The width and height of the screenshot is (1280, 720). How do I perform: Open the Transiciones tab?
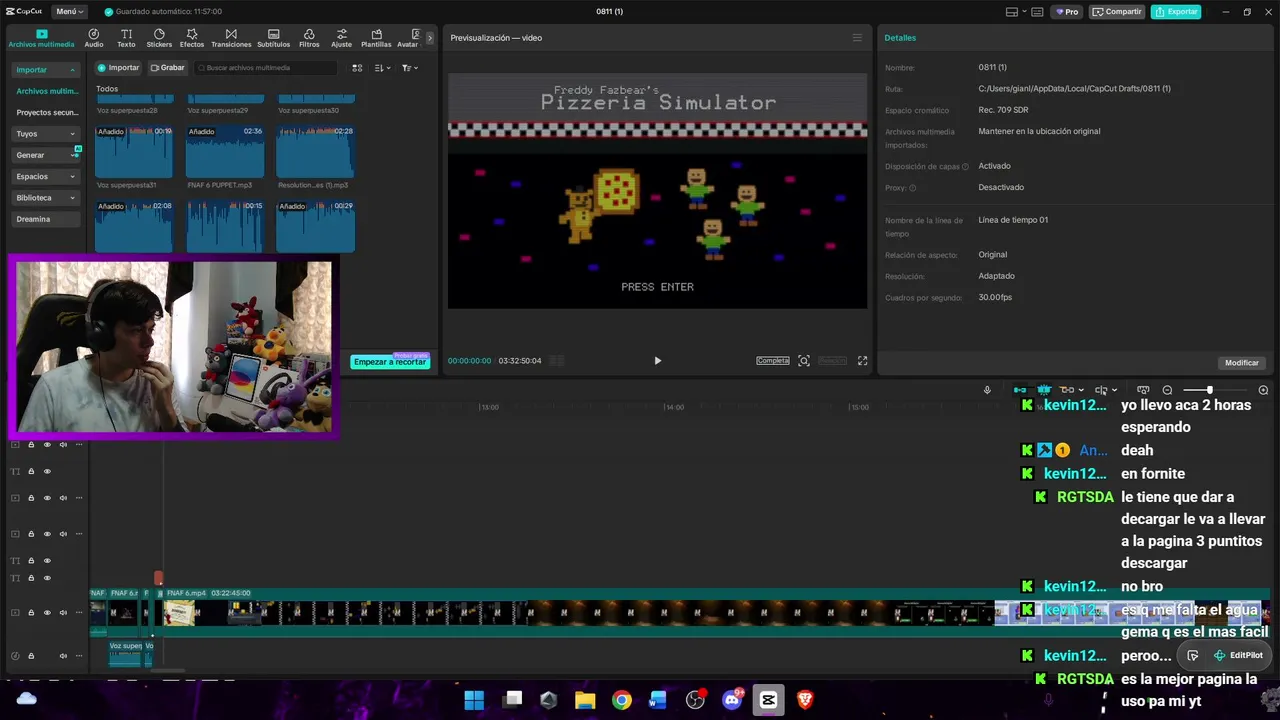(x=231, y=38)
